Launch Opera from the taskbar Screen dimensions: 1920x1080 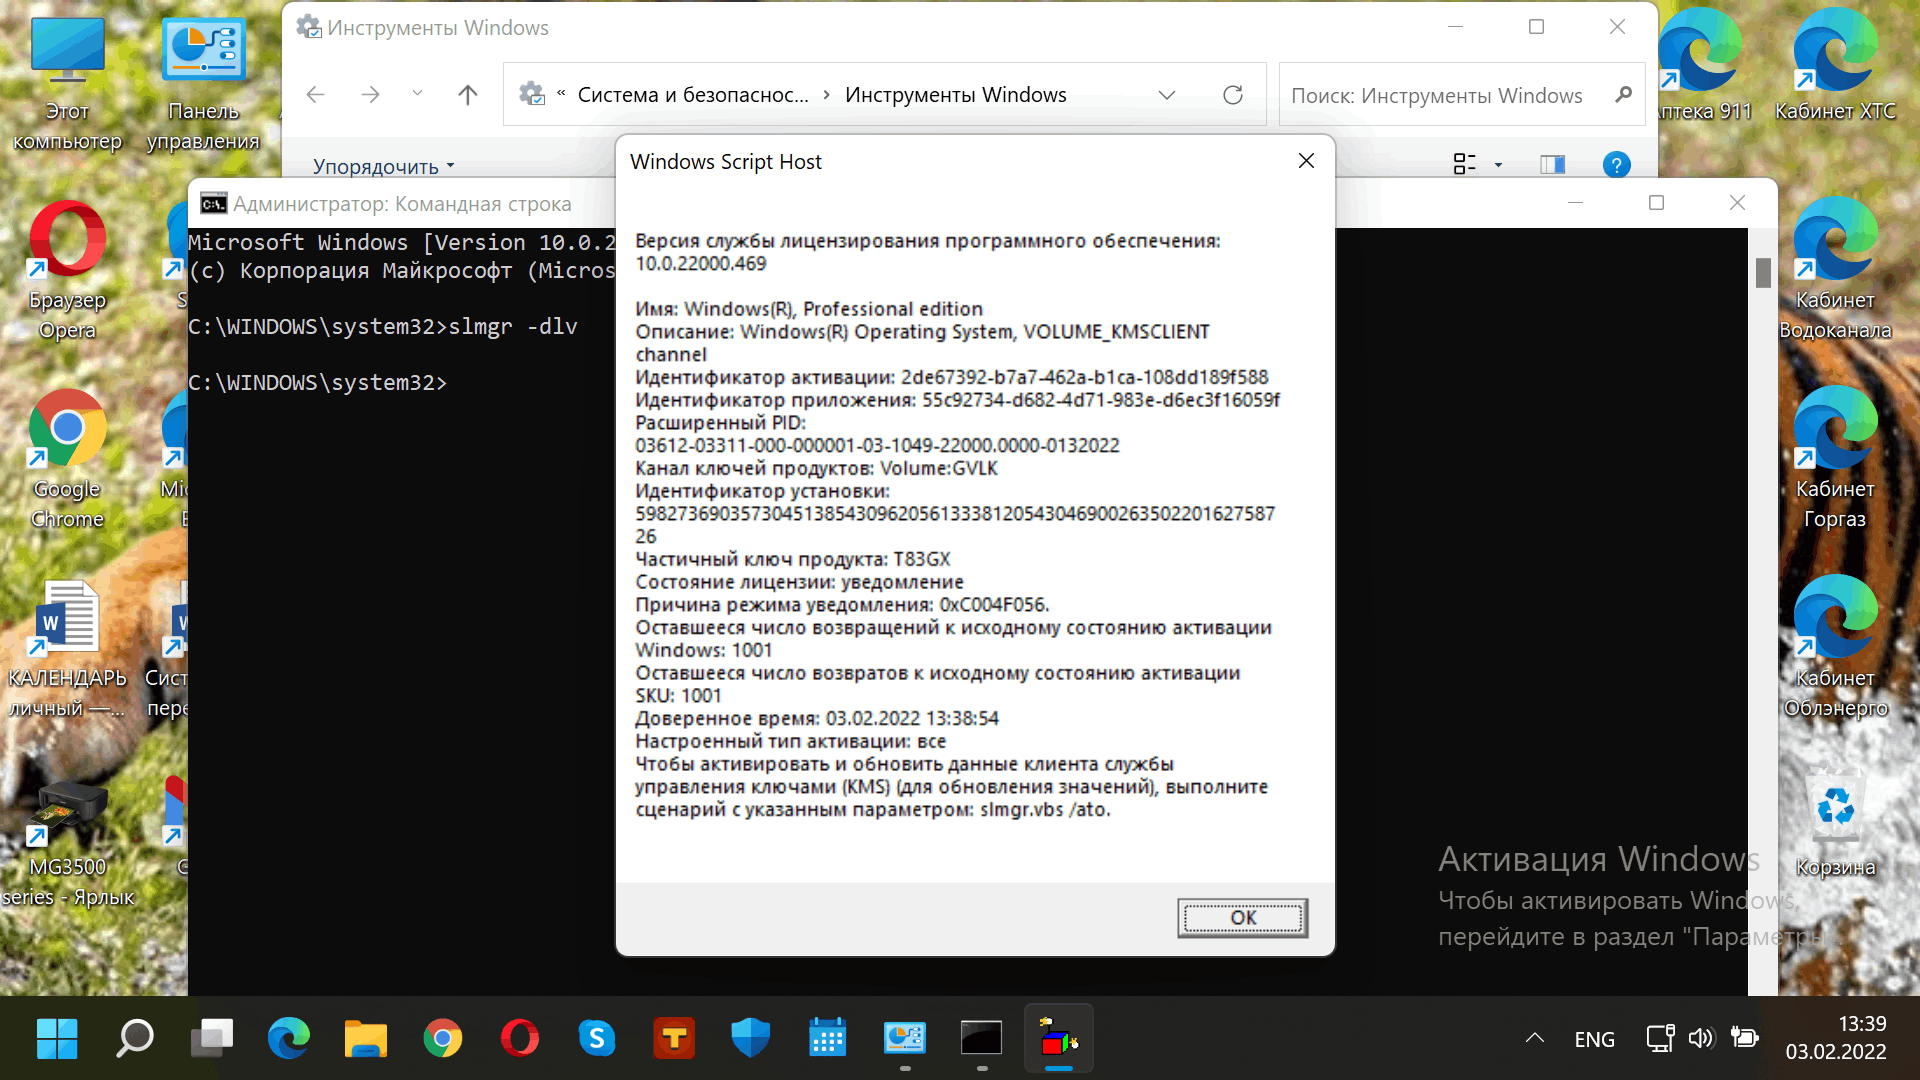519,1039
